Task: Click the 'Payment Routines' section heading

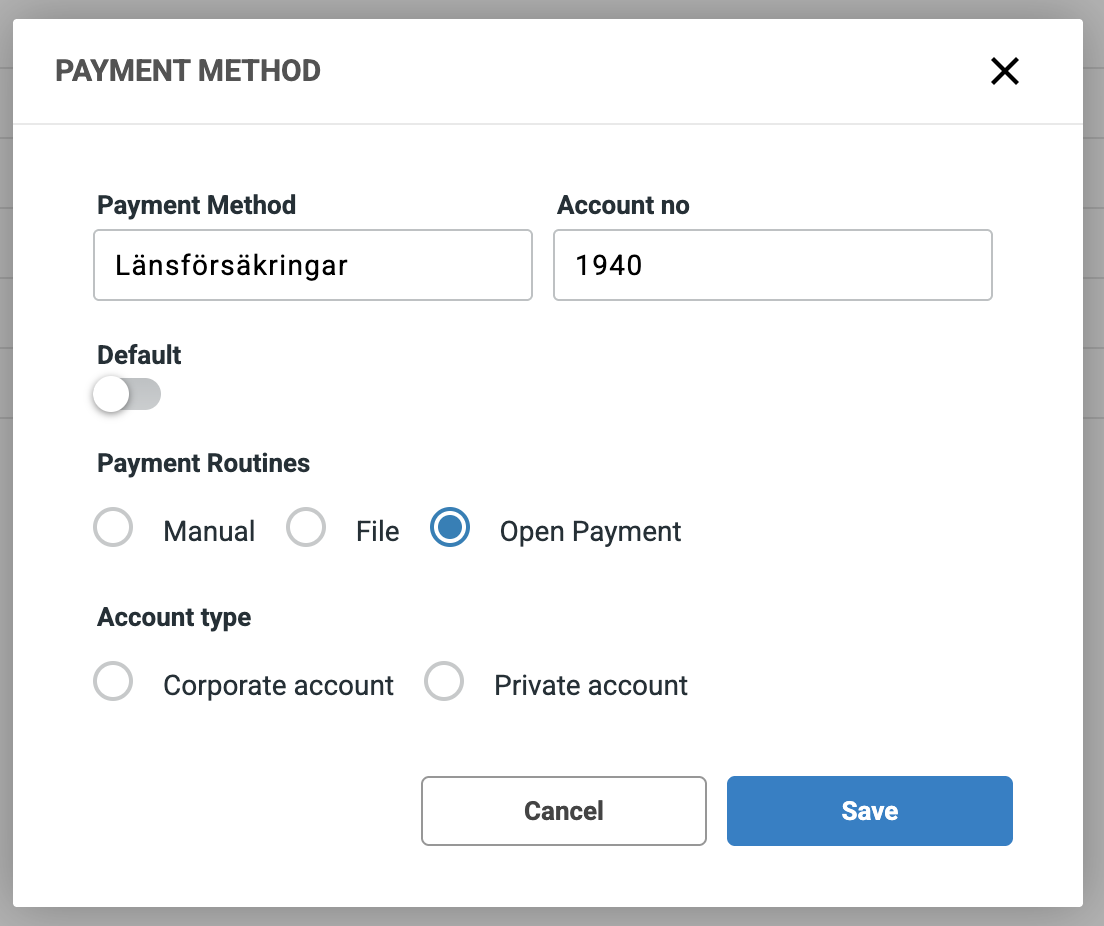Action: [x=203, y=464]
